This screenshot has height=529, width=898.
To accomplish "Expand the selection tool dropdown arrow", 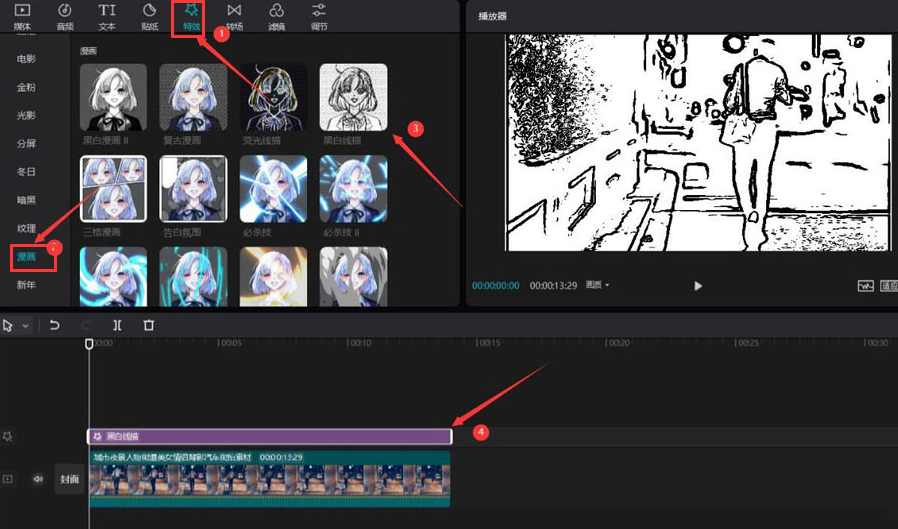I will coord(25,326).
